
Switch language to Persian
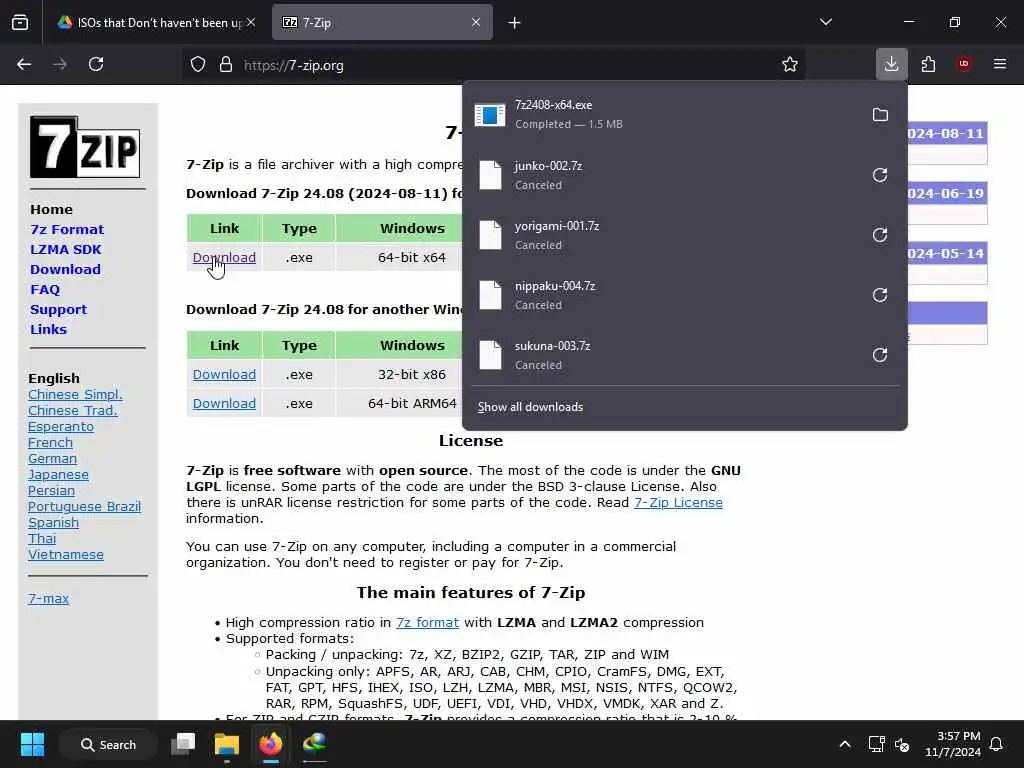click(x=51, y=490)
